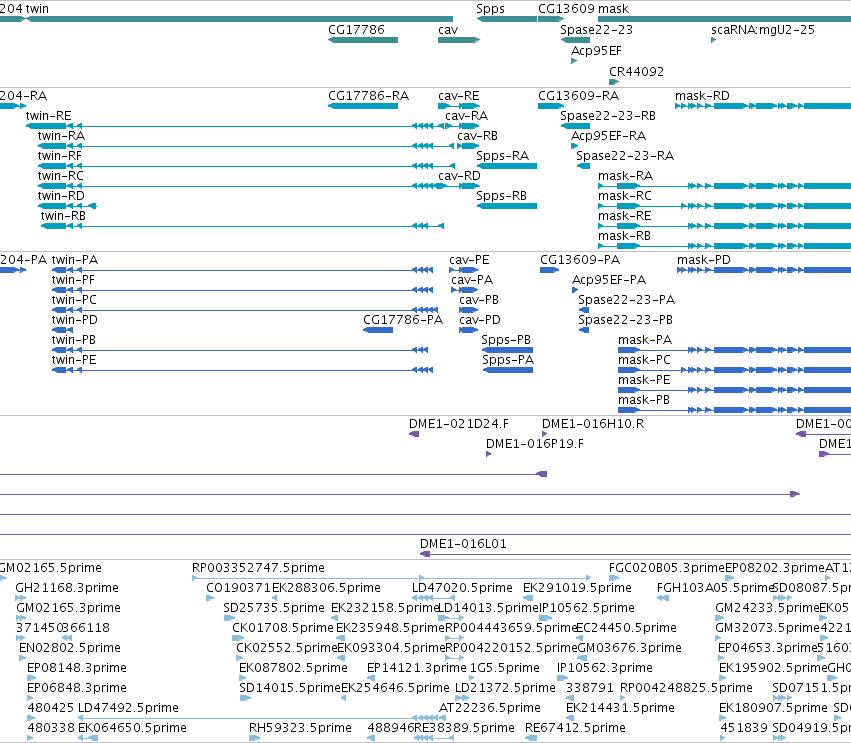Select the scaRNA:mgU2-25 label
Viewport: 851px width, 743px height.
(x=763, y=30)
